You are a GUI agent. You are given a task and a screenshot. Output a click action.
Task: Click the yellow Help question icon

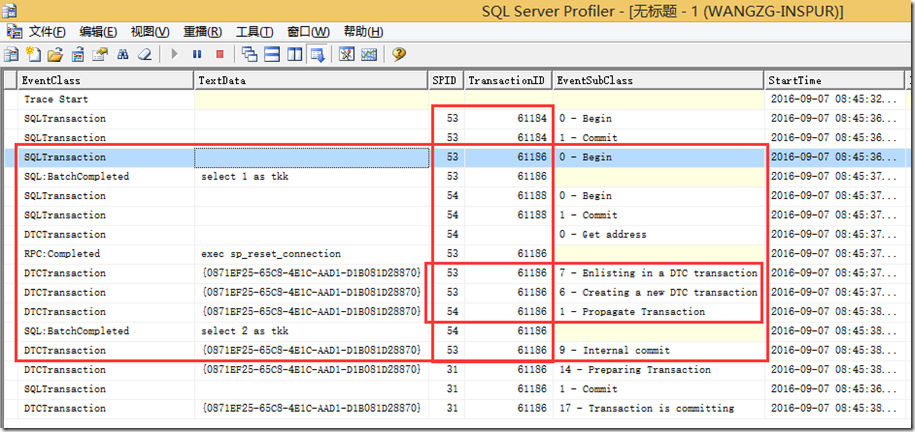coord(399,54)
